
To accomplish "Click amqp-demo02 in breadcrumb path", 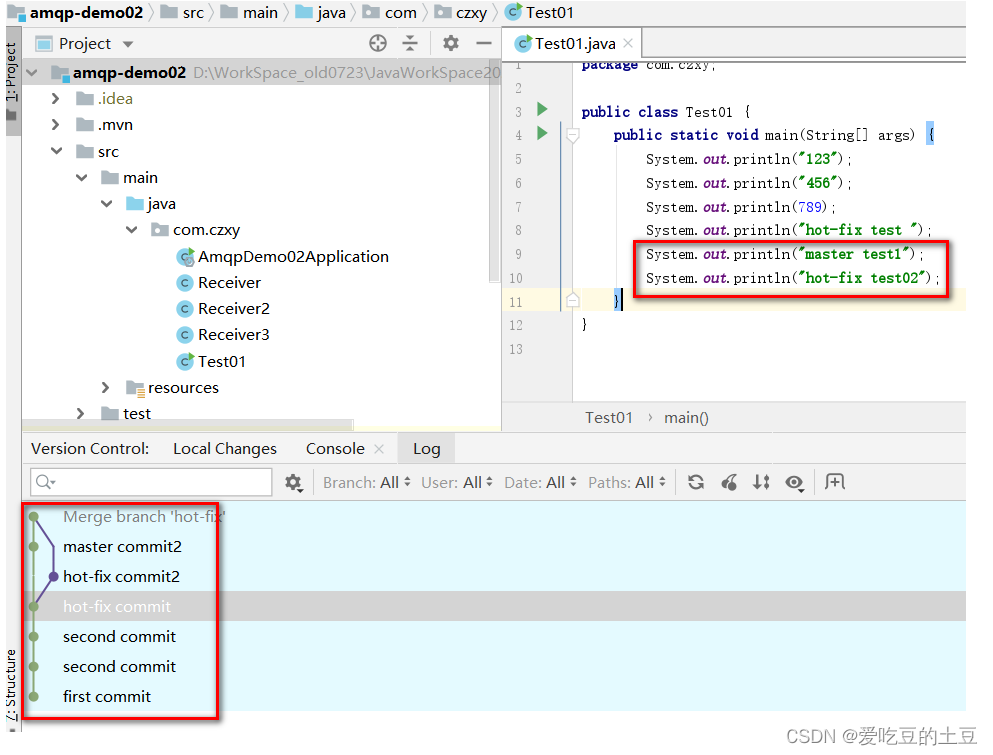I will (86, 12).
